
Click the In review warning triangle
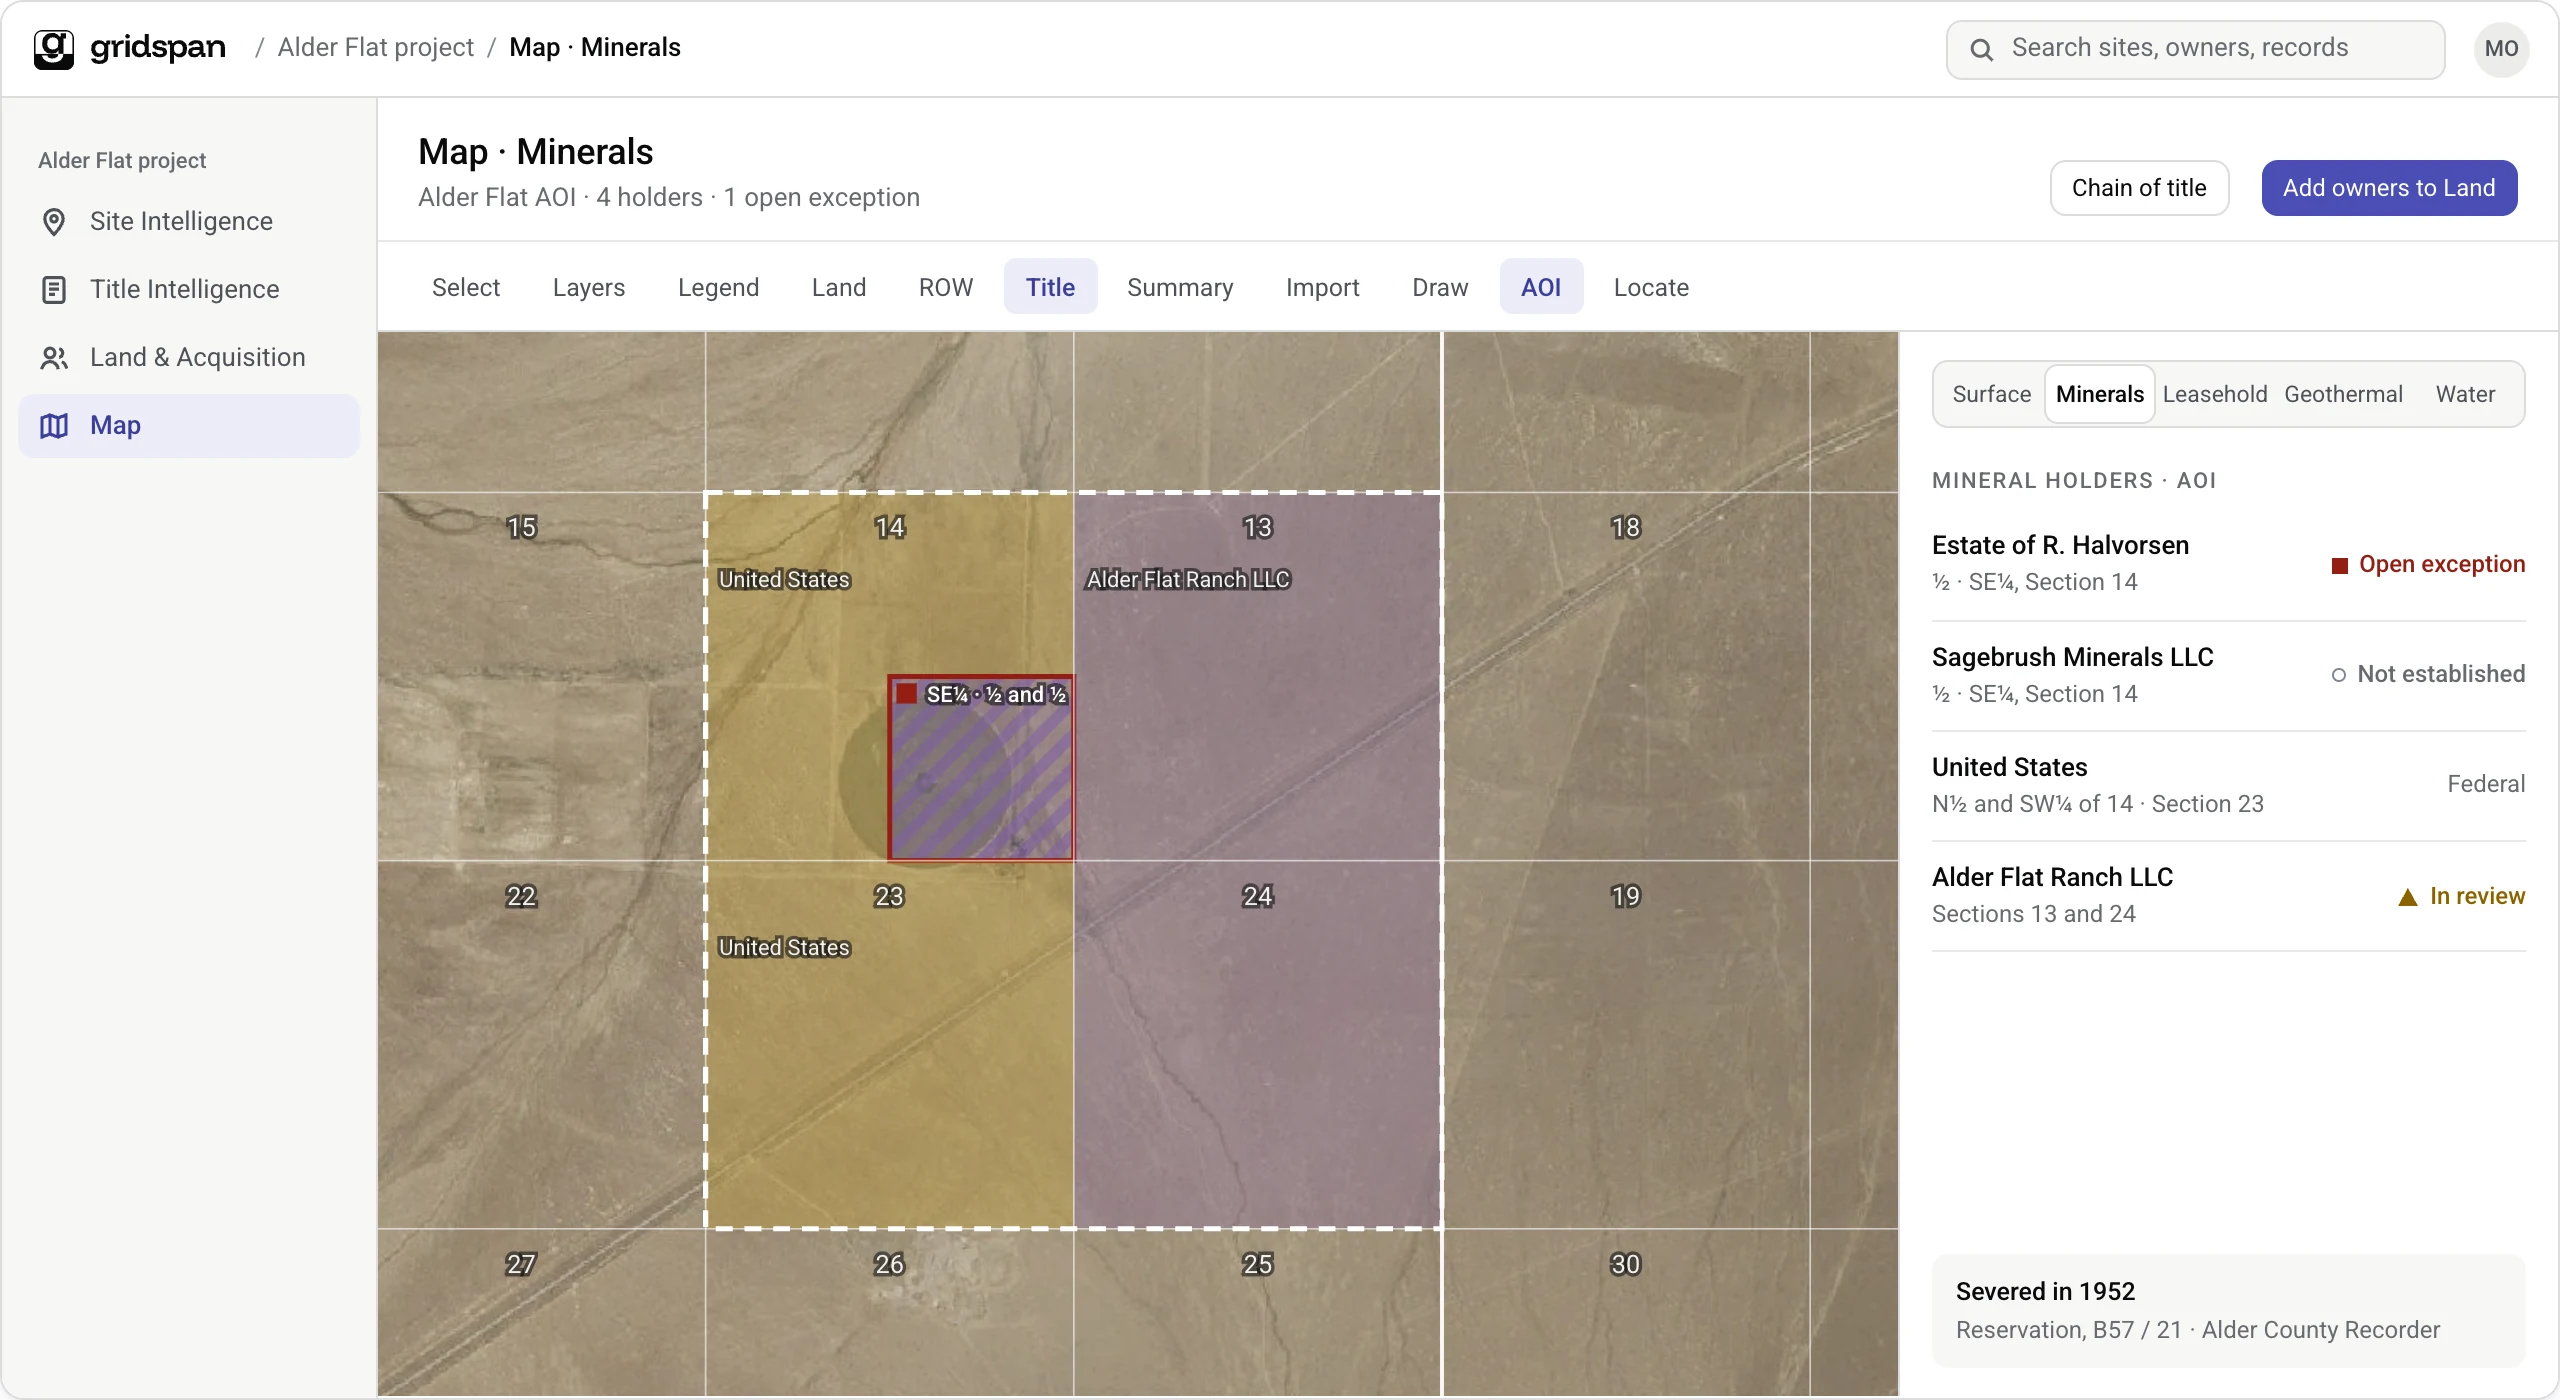2408,897
